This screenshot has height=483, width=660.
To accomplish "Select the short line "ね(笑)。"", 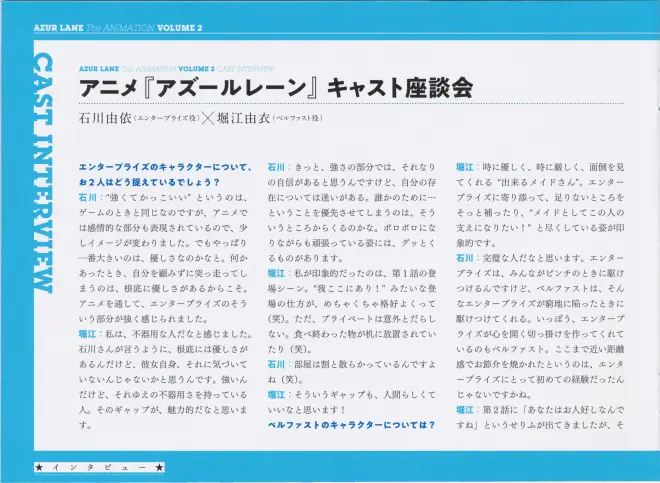I will (286, 379).
